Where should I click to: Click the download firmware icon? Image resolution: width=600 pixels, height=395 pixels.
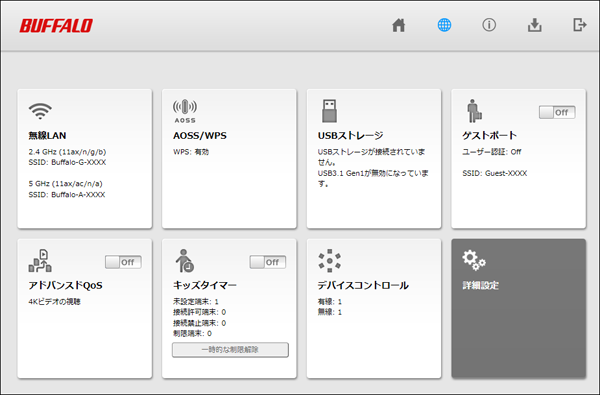(x=535, y=25)
